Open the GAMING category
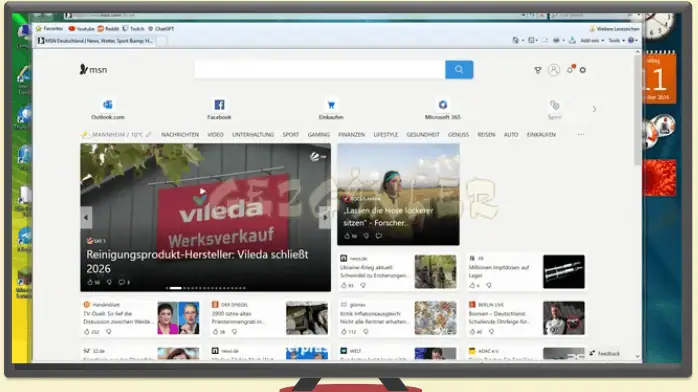This screenshot has width=698, height=392. pos(319,134)
